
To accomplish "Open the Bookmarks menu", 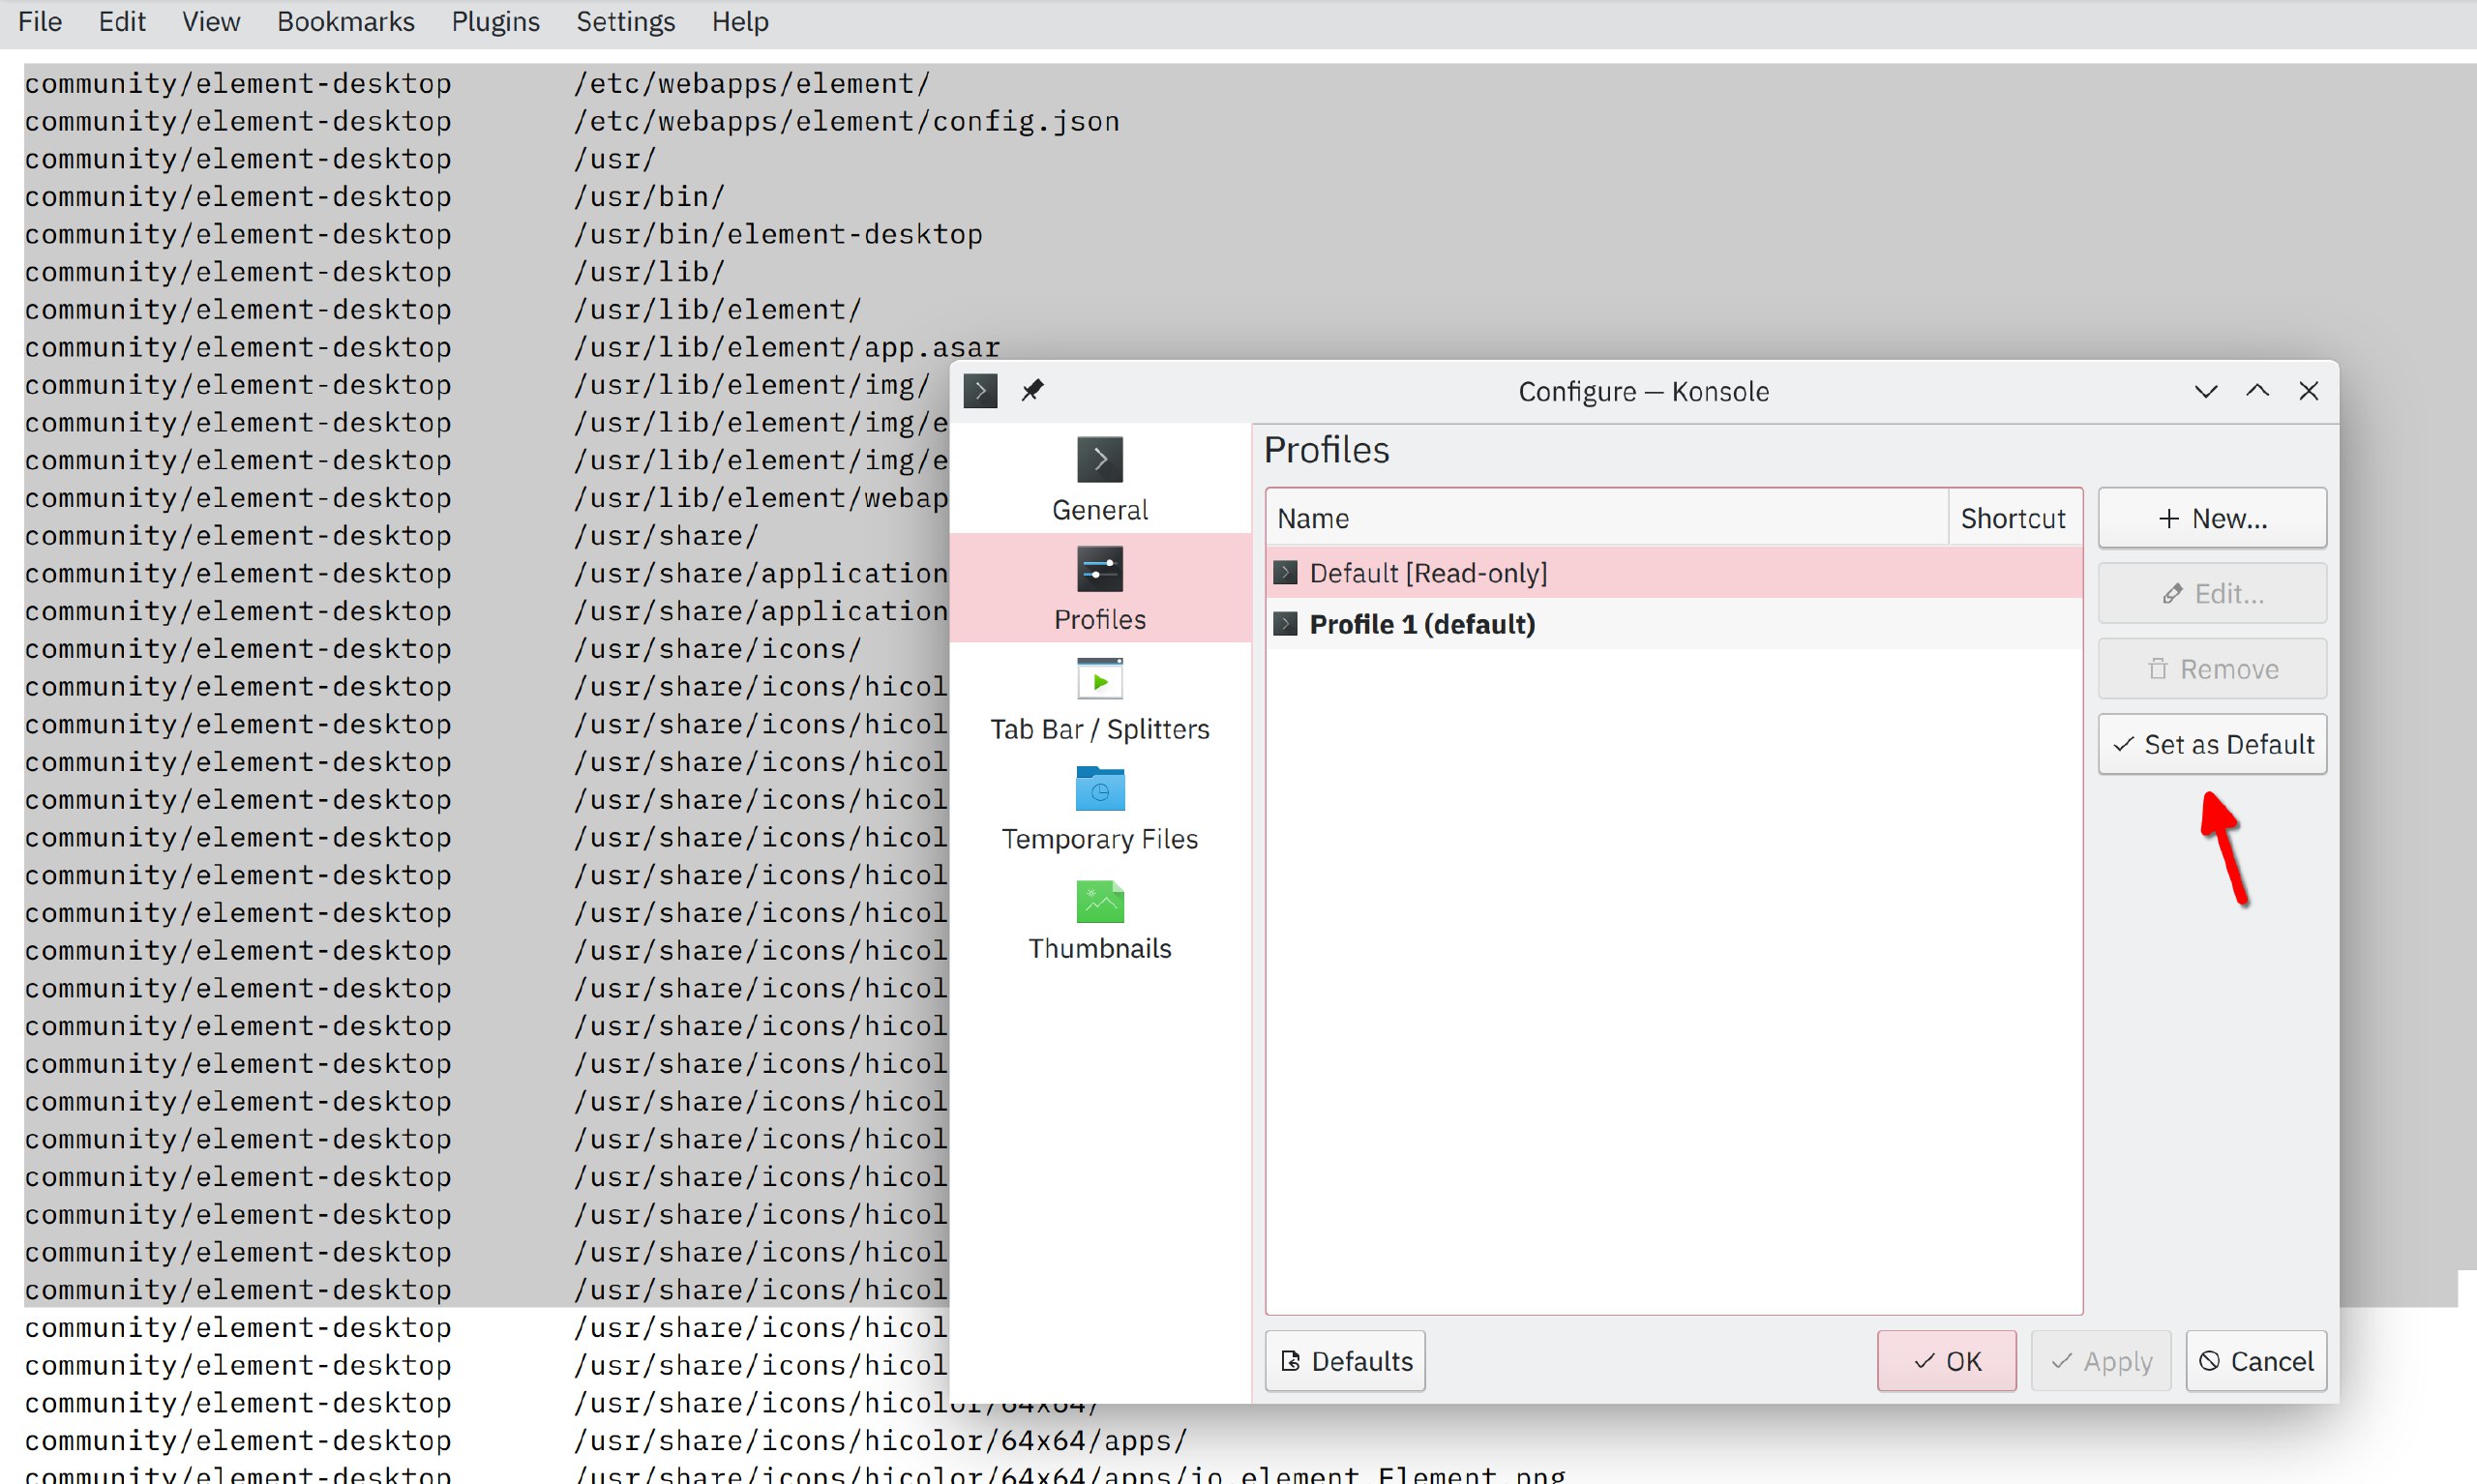I will click(x=346, y=22).
